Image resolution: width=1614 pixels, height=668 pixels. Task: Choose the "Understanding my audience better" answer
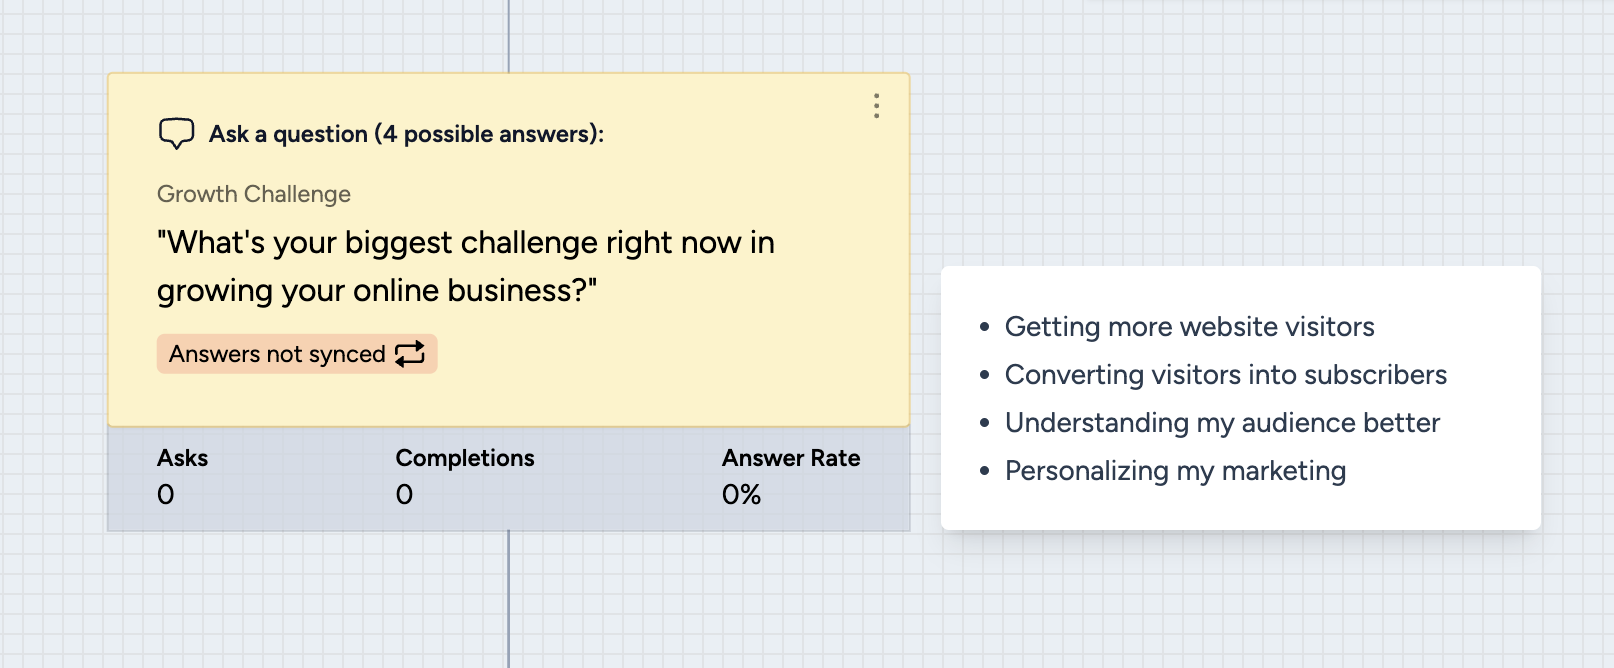pyautogui.click(x=1222, y=423)
